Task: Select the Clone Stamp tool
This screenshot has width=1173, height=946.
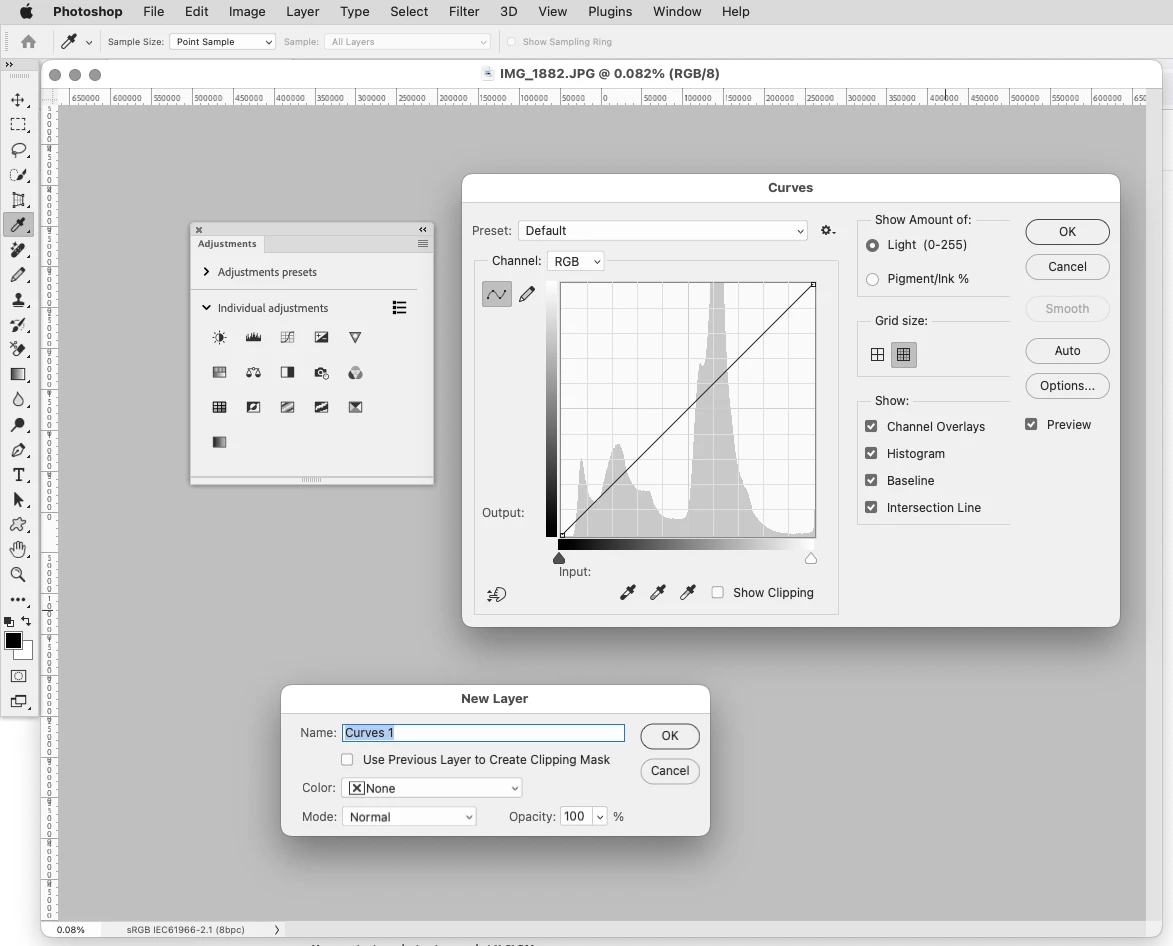Action: (18, 300)
